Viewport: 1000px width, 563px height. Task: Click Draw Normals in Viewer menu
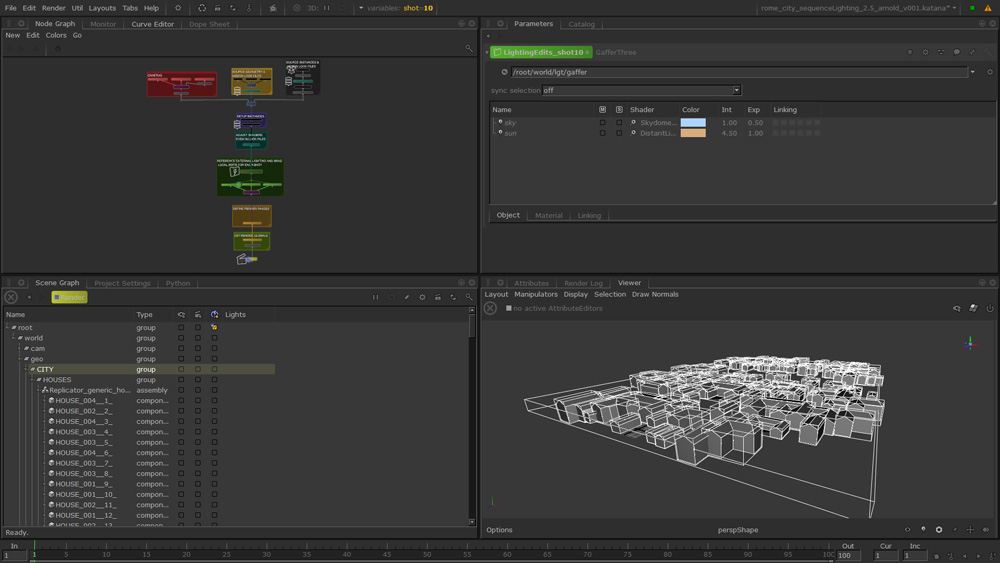655,294
